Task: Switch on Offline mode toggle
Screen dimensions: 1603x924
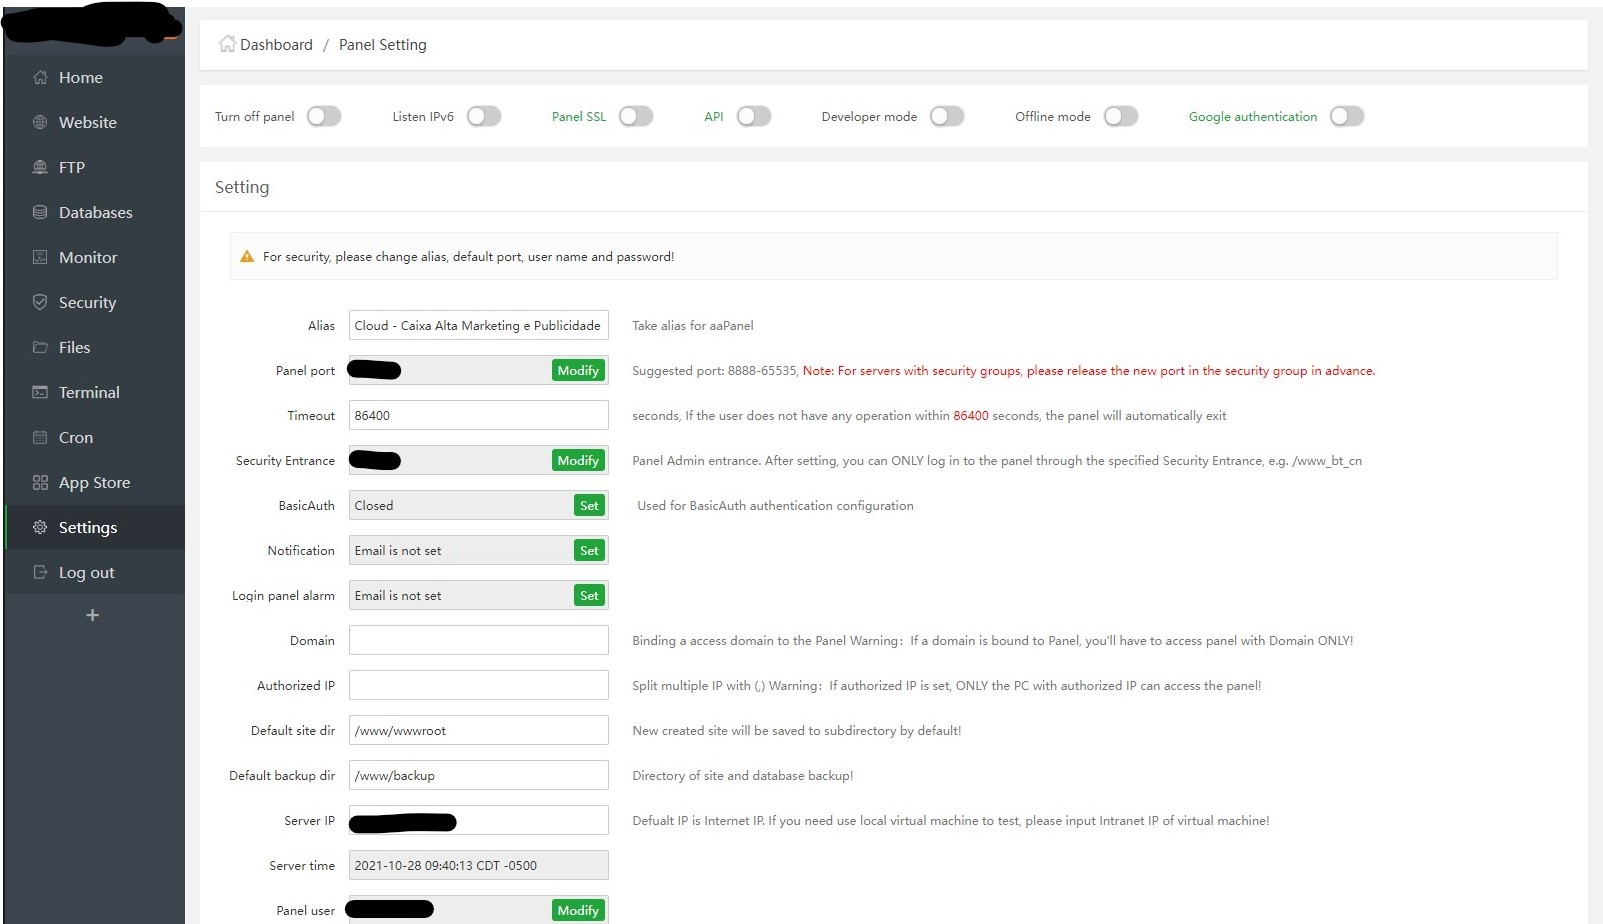Action: (x=1121, y=116)
